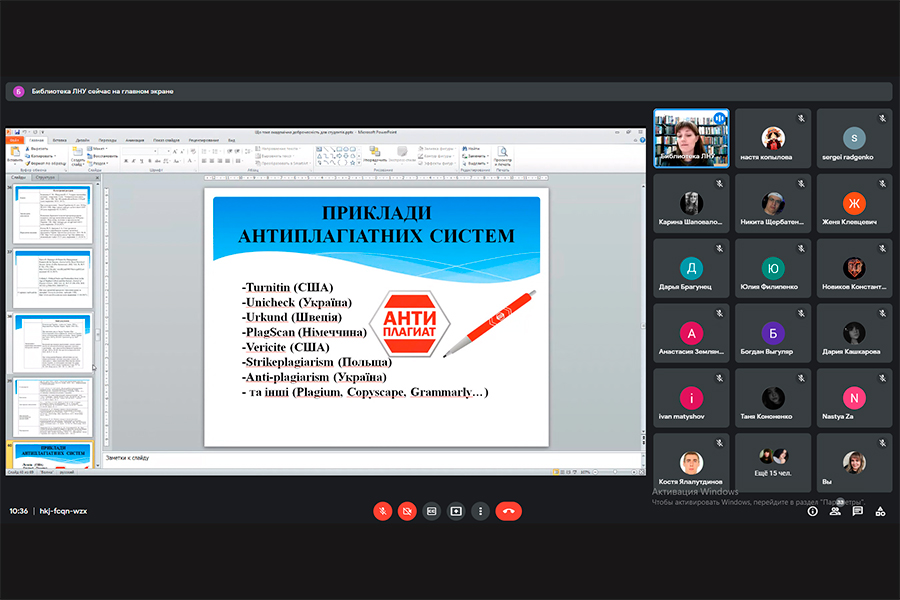The width and height of the screenshot is (900, 600).
Task: Click the muted mic icon on sergei radgenko's tile
Action: click(x=881, y=118)
